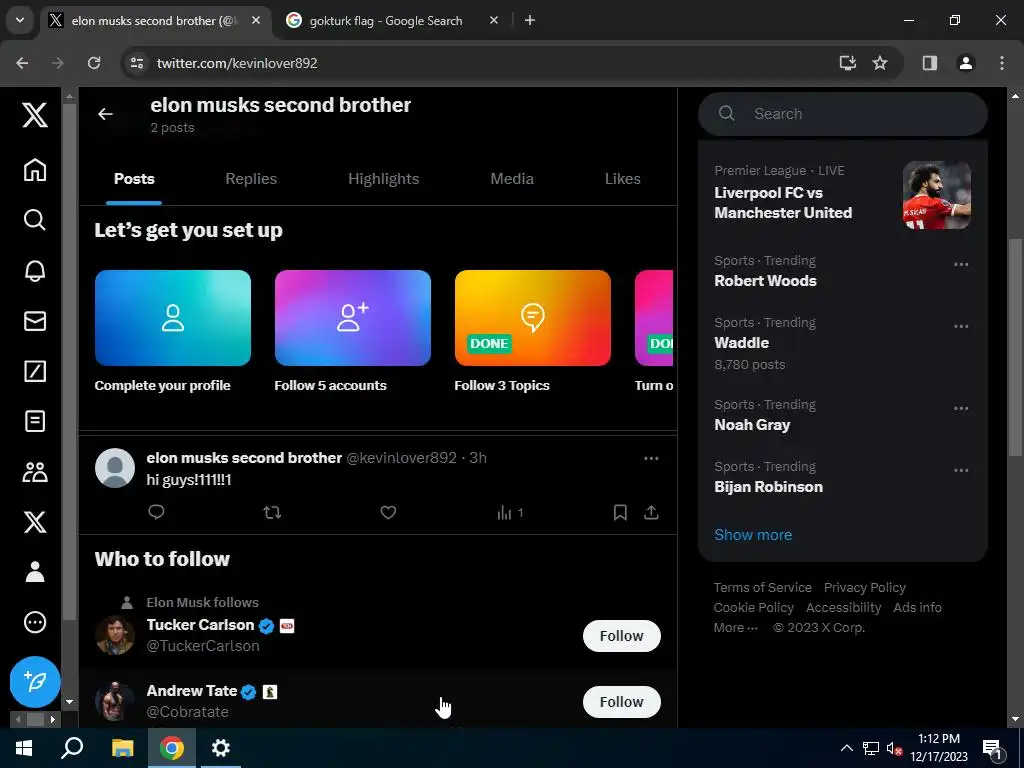Image resolution: width=1024 pixels, height=768 pixels.
Task: Reload the page in Chrome
Action: (94, 63)
